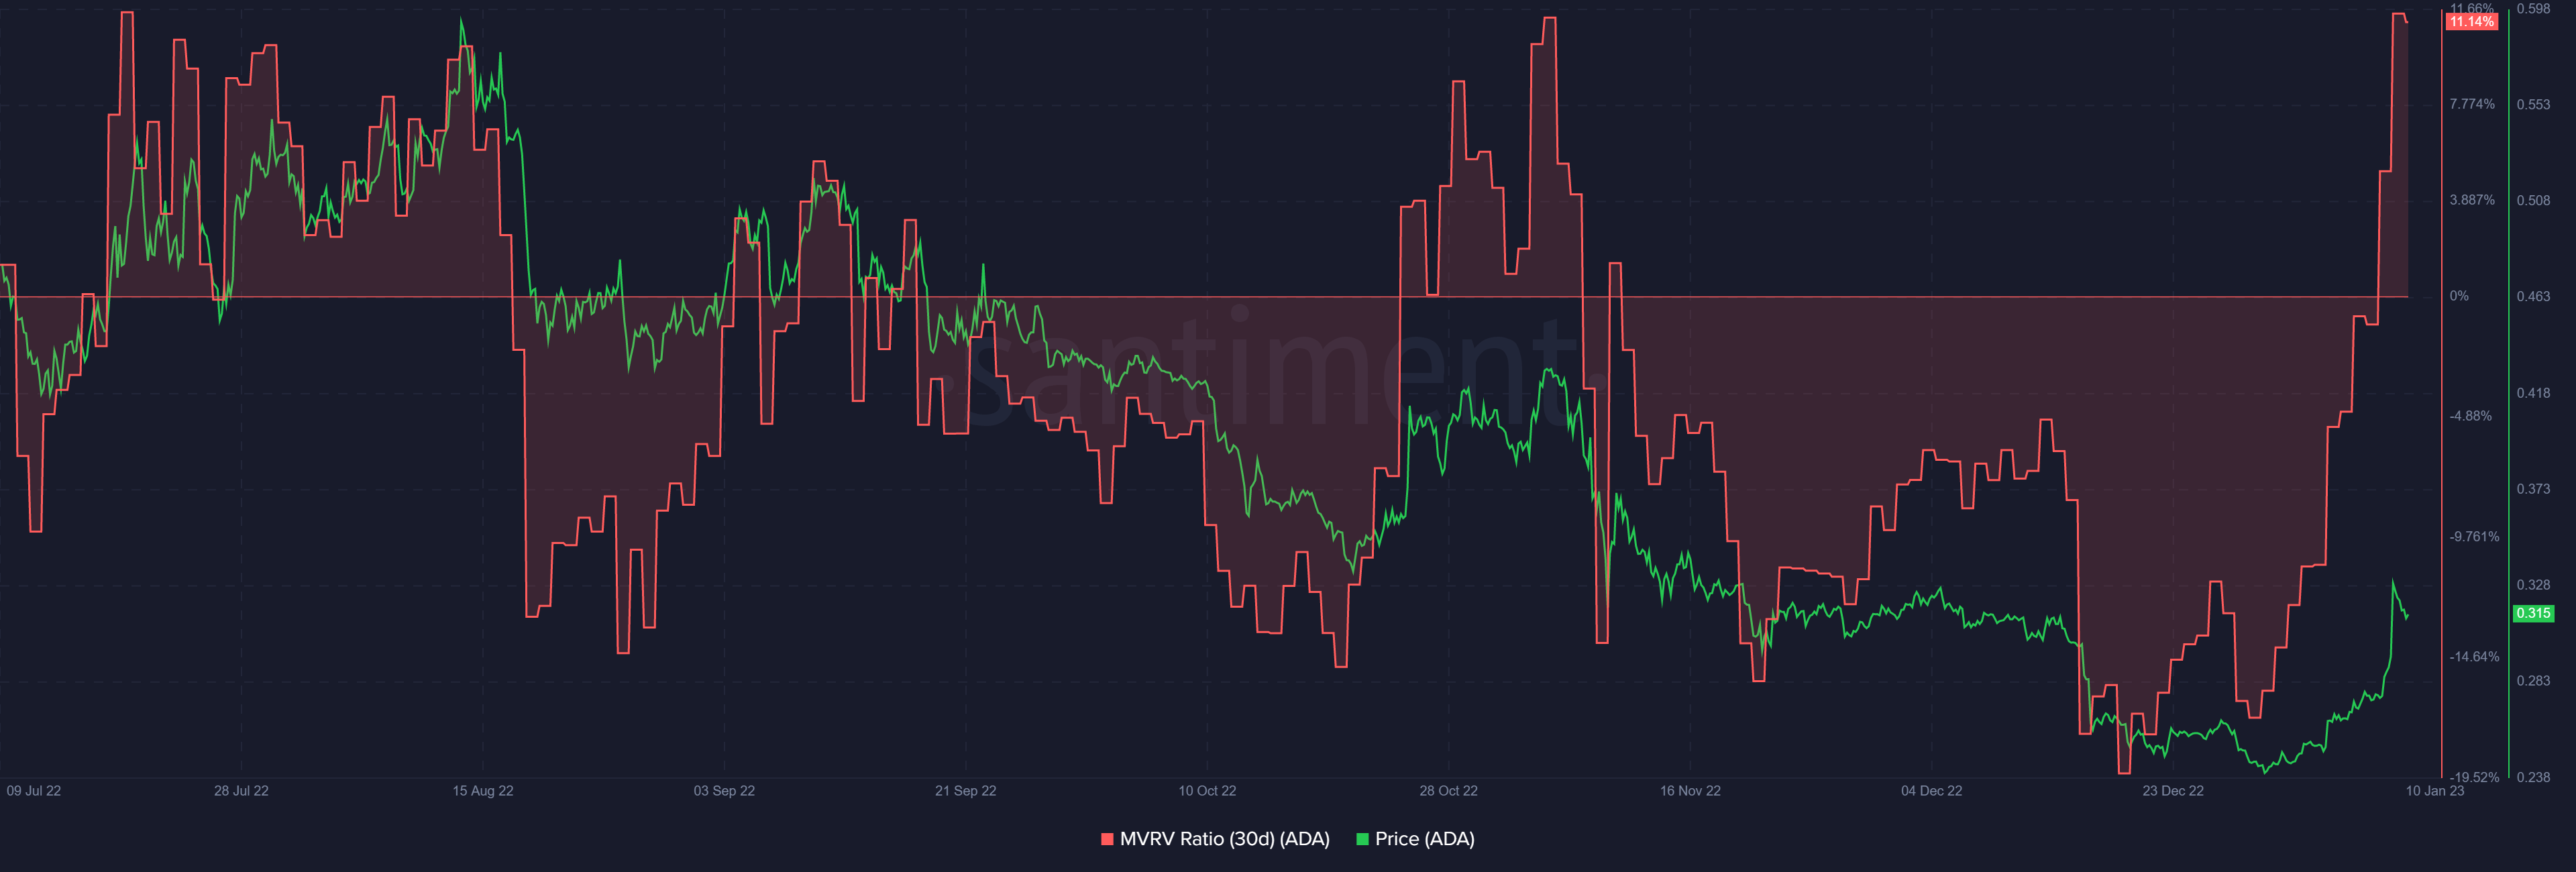Click the 28 Jul 22 date label

[x=241, y=791]
